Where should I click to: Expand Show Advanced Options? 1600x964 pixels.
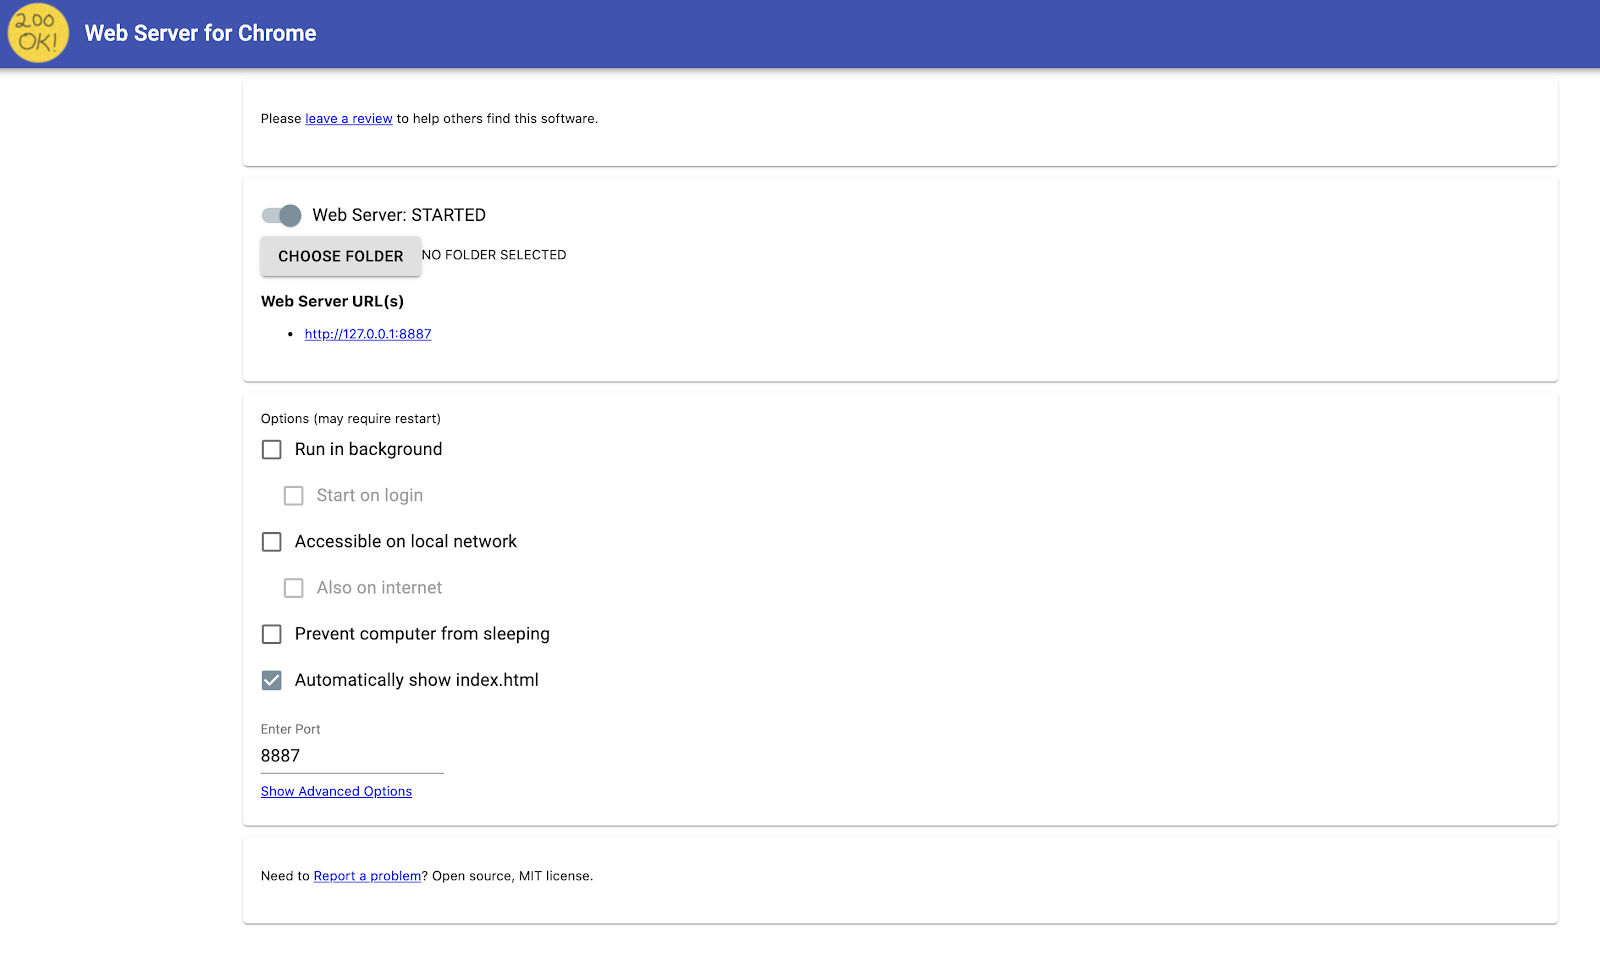pos(336,791)
